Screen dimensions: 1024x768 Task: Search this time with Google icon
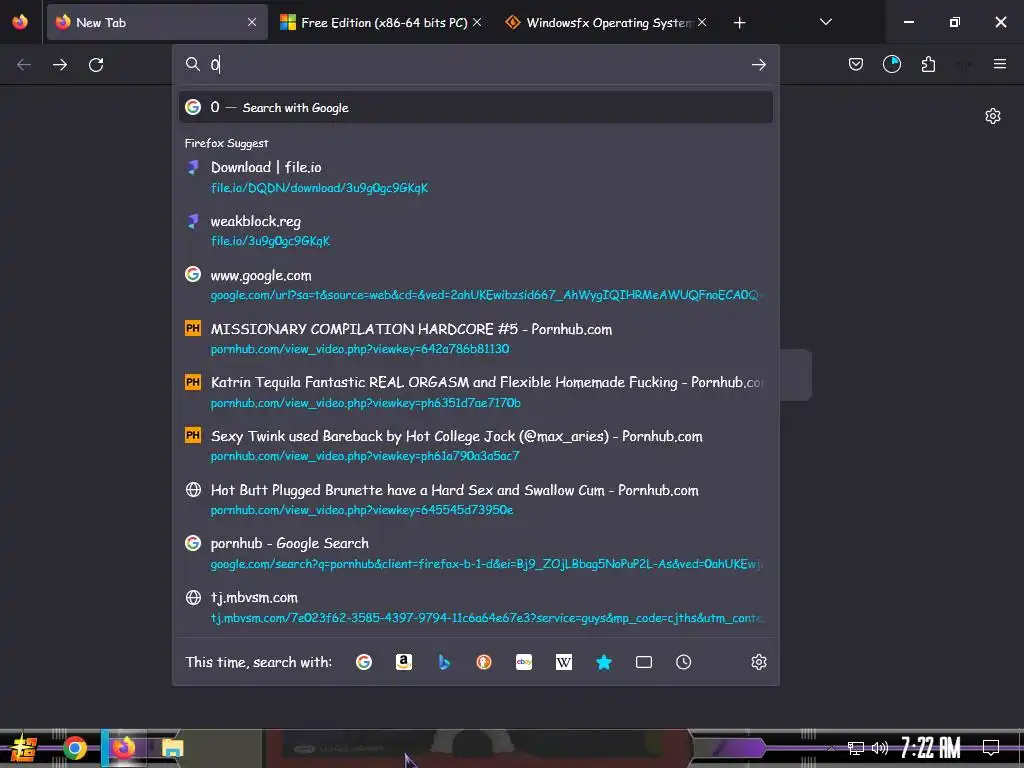(x=364, y=662)
